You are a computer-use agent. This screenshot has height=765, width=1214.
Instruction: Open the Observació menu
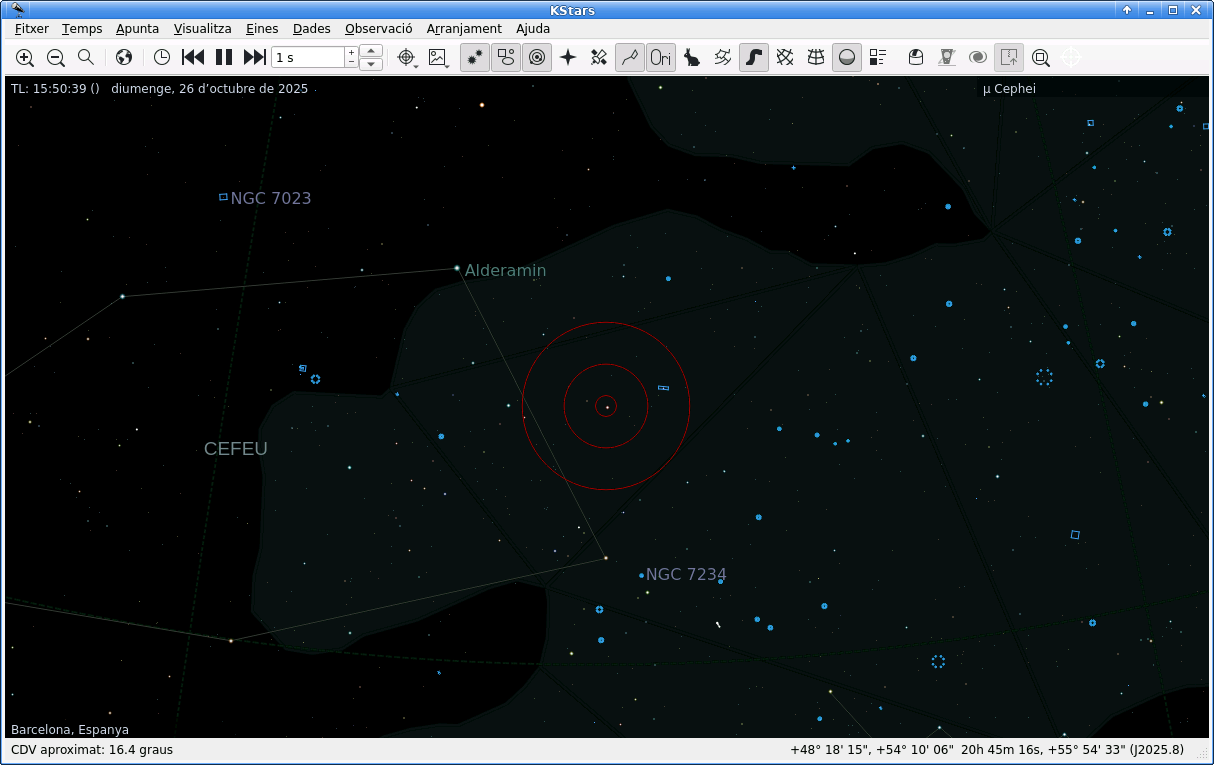(x=378, y=29)
